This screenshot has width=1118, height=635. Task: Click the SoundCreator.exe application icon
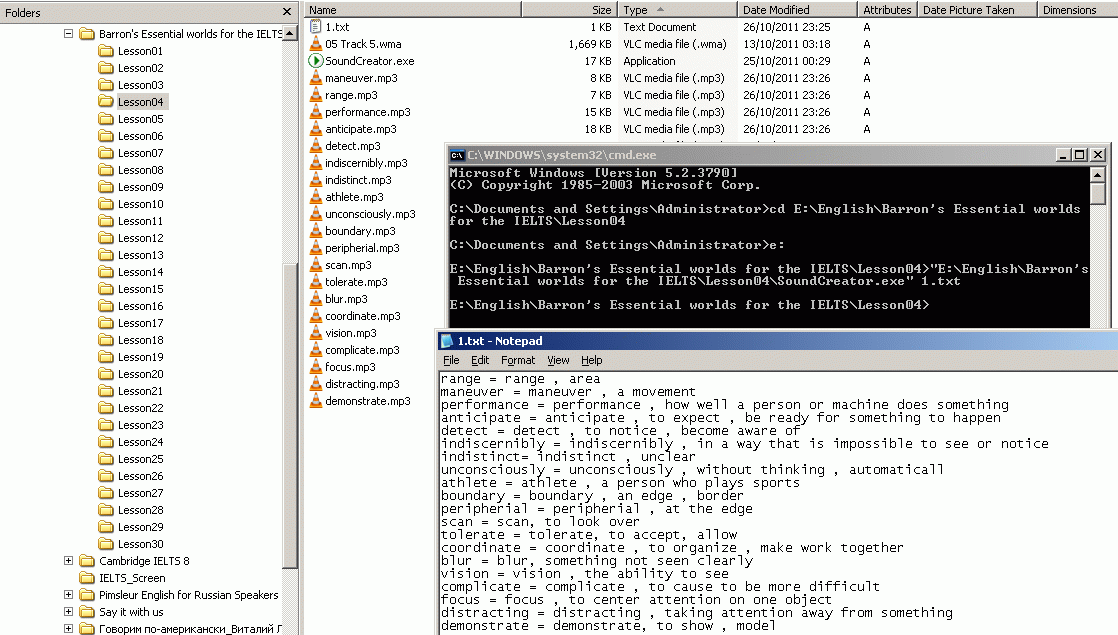pyautogui.click(x=315, y=61)
